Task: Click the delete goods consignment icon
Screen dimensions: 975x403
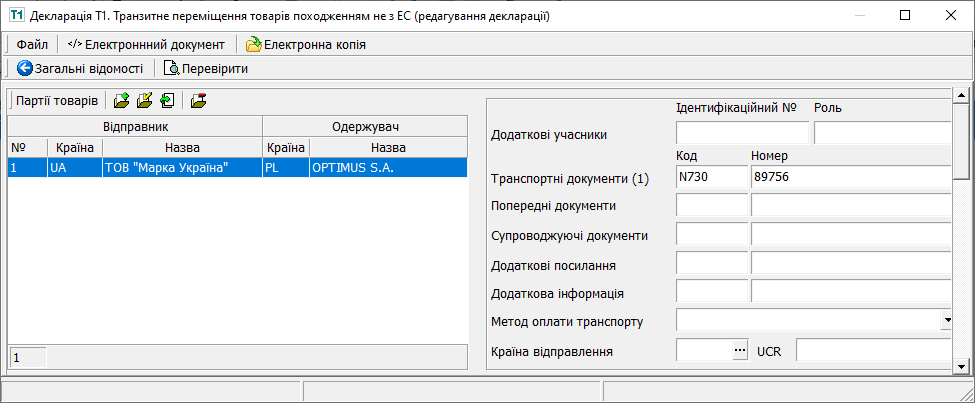Action: (x=198, y=101)
